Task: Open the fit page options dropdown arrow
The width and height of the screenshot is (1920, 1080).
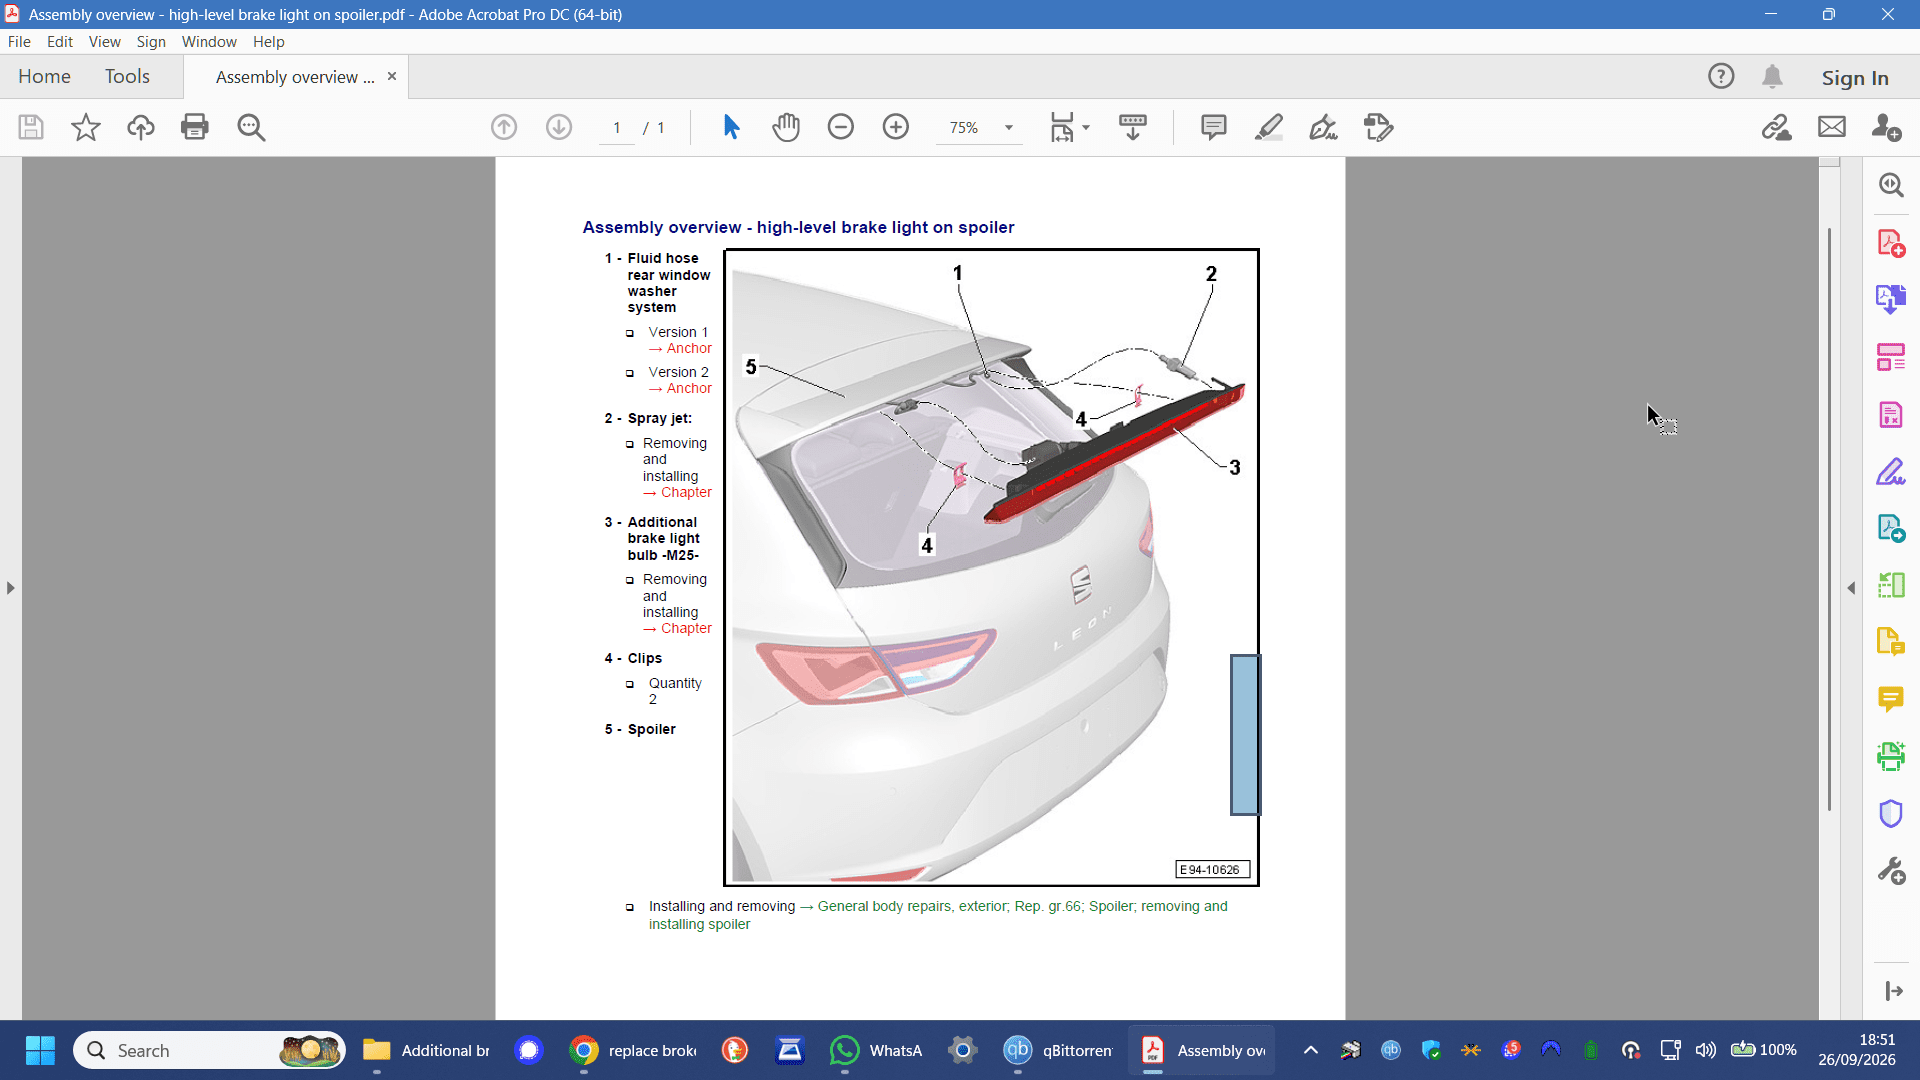Action: 1086,127
